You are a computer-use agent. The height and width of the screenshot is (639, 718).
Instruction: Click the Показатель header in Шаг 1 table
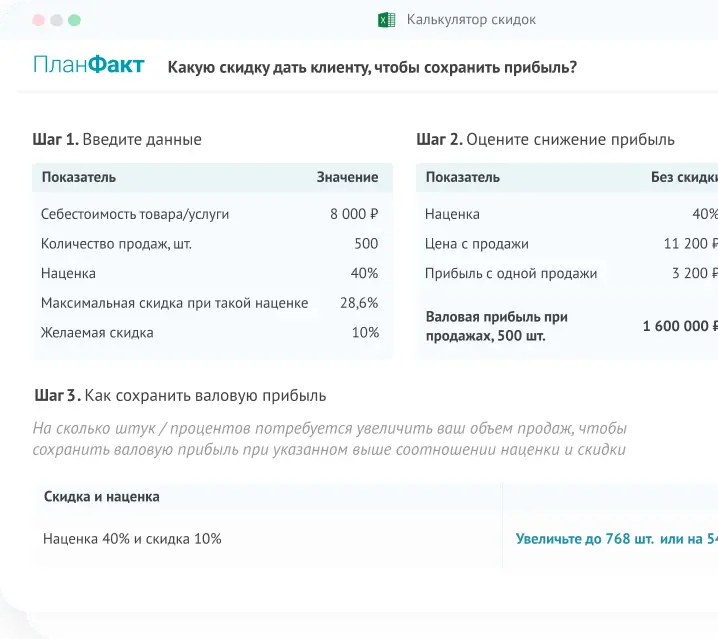[x=78, y=178]
